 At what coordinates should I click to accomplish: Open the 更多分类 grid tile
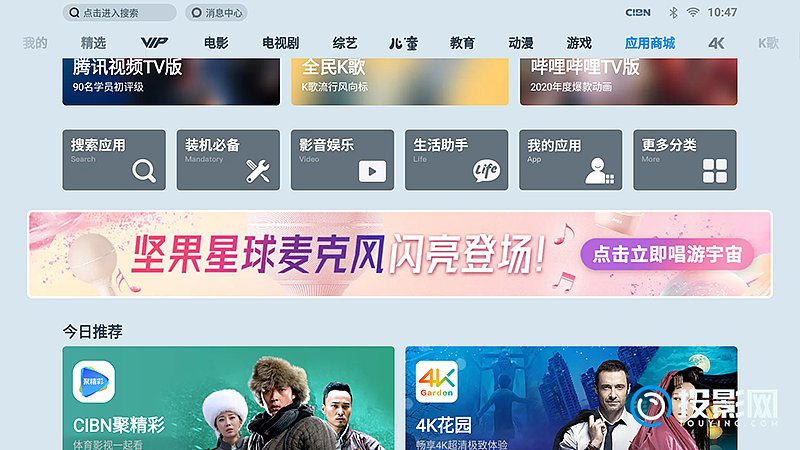click(x=685, y=160)
